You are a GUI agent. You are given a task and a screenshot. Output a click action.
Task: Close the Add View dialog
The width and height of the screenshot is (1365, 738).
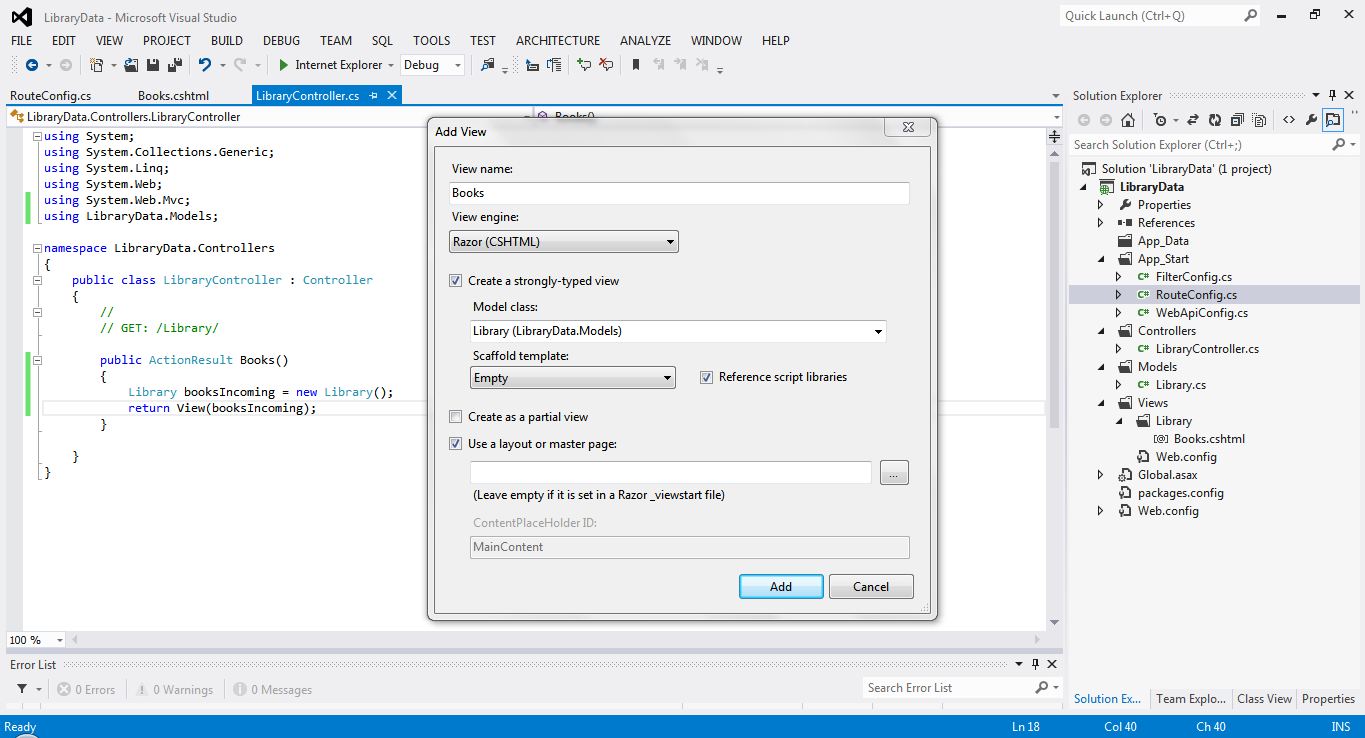coord(907,127)
